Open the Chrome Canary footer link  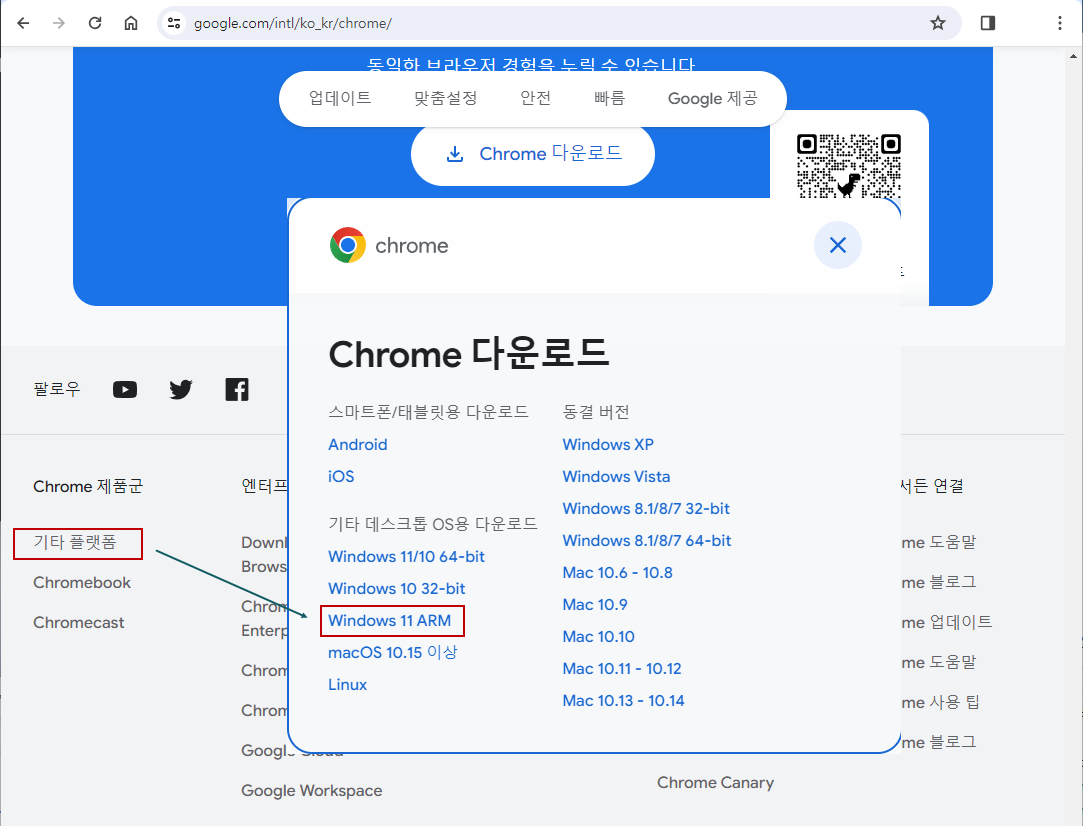pos(715,782)
